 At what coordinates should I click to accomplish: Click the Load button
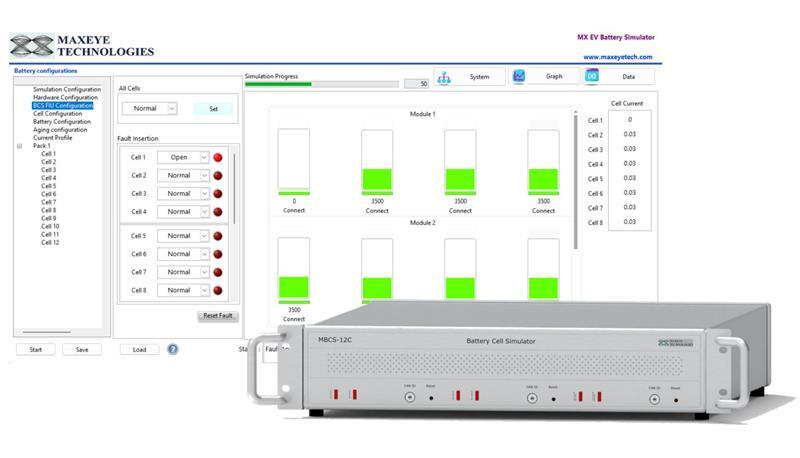[139, 350]
